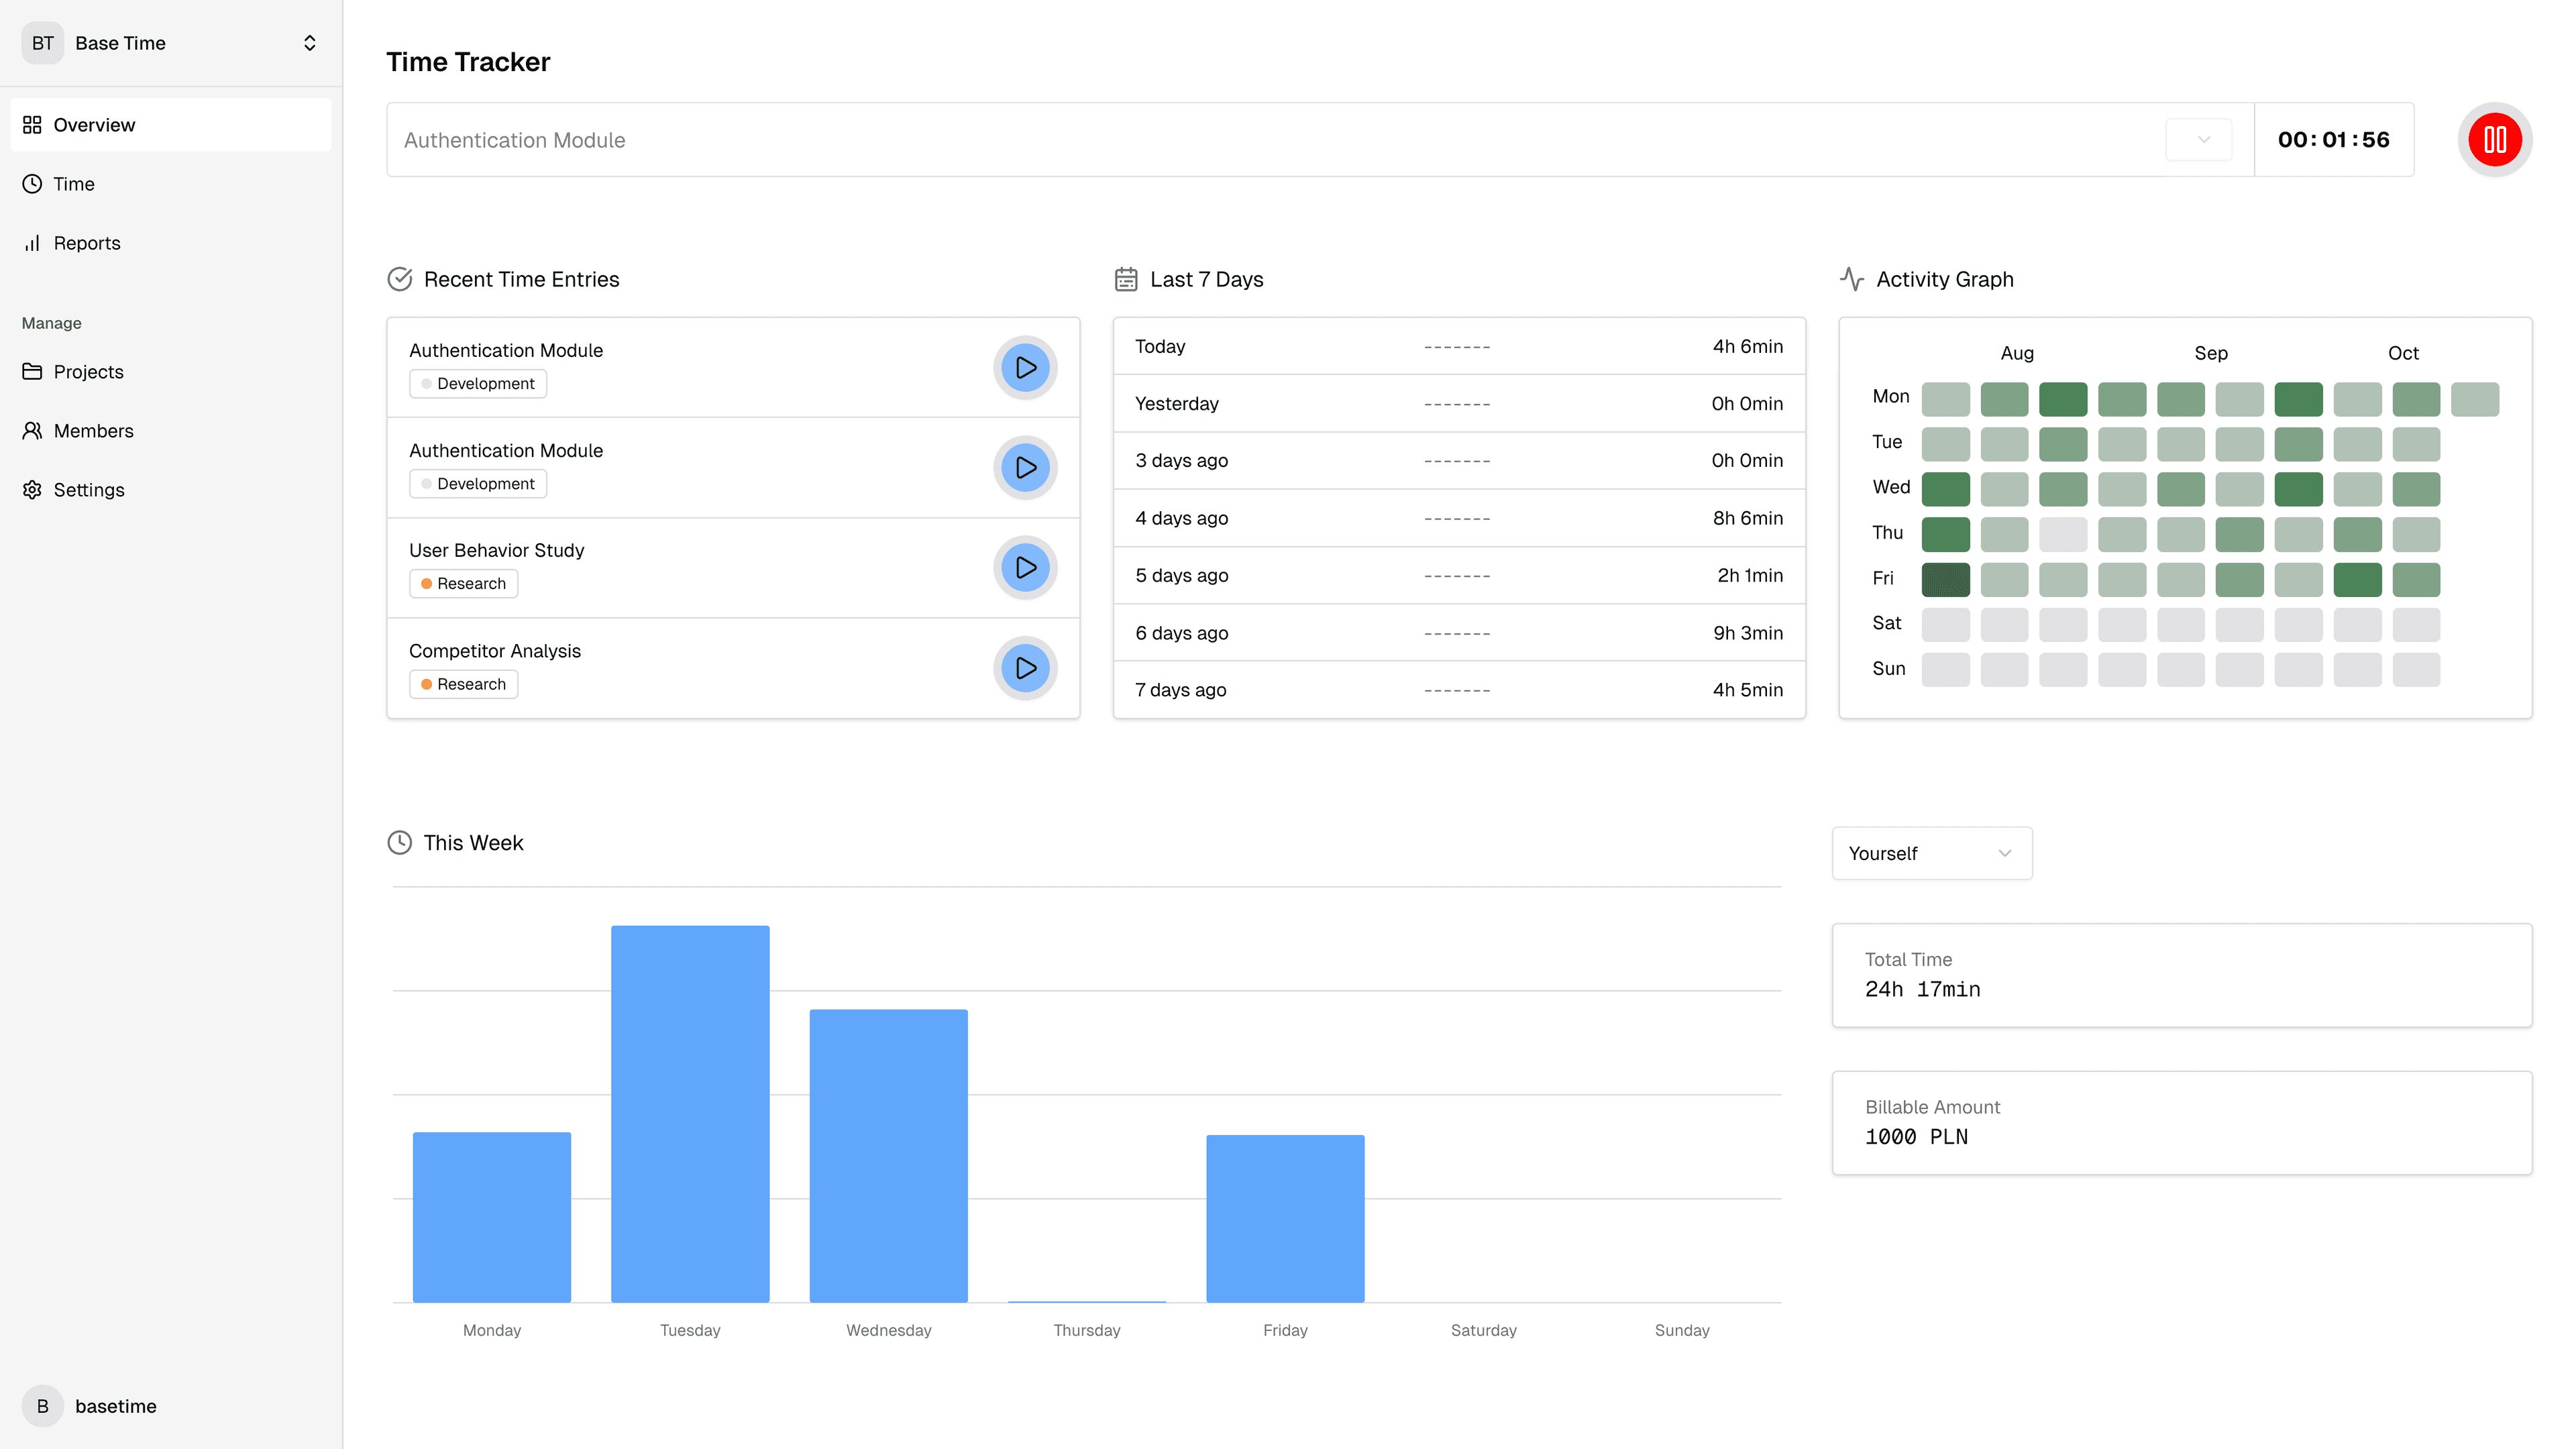Click the Tuesday bar in This Week chart
Screen dimensions: 2576x1449
[x=690, y=1113]
